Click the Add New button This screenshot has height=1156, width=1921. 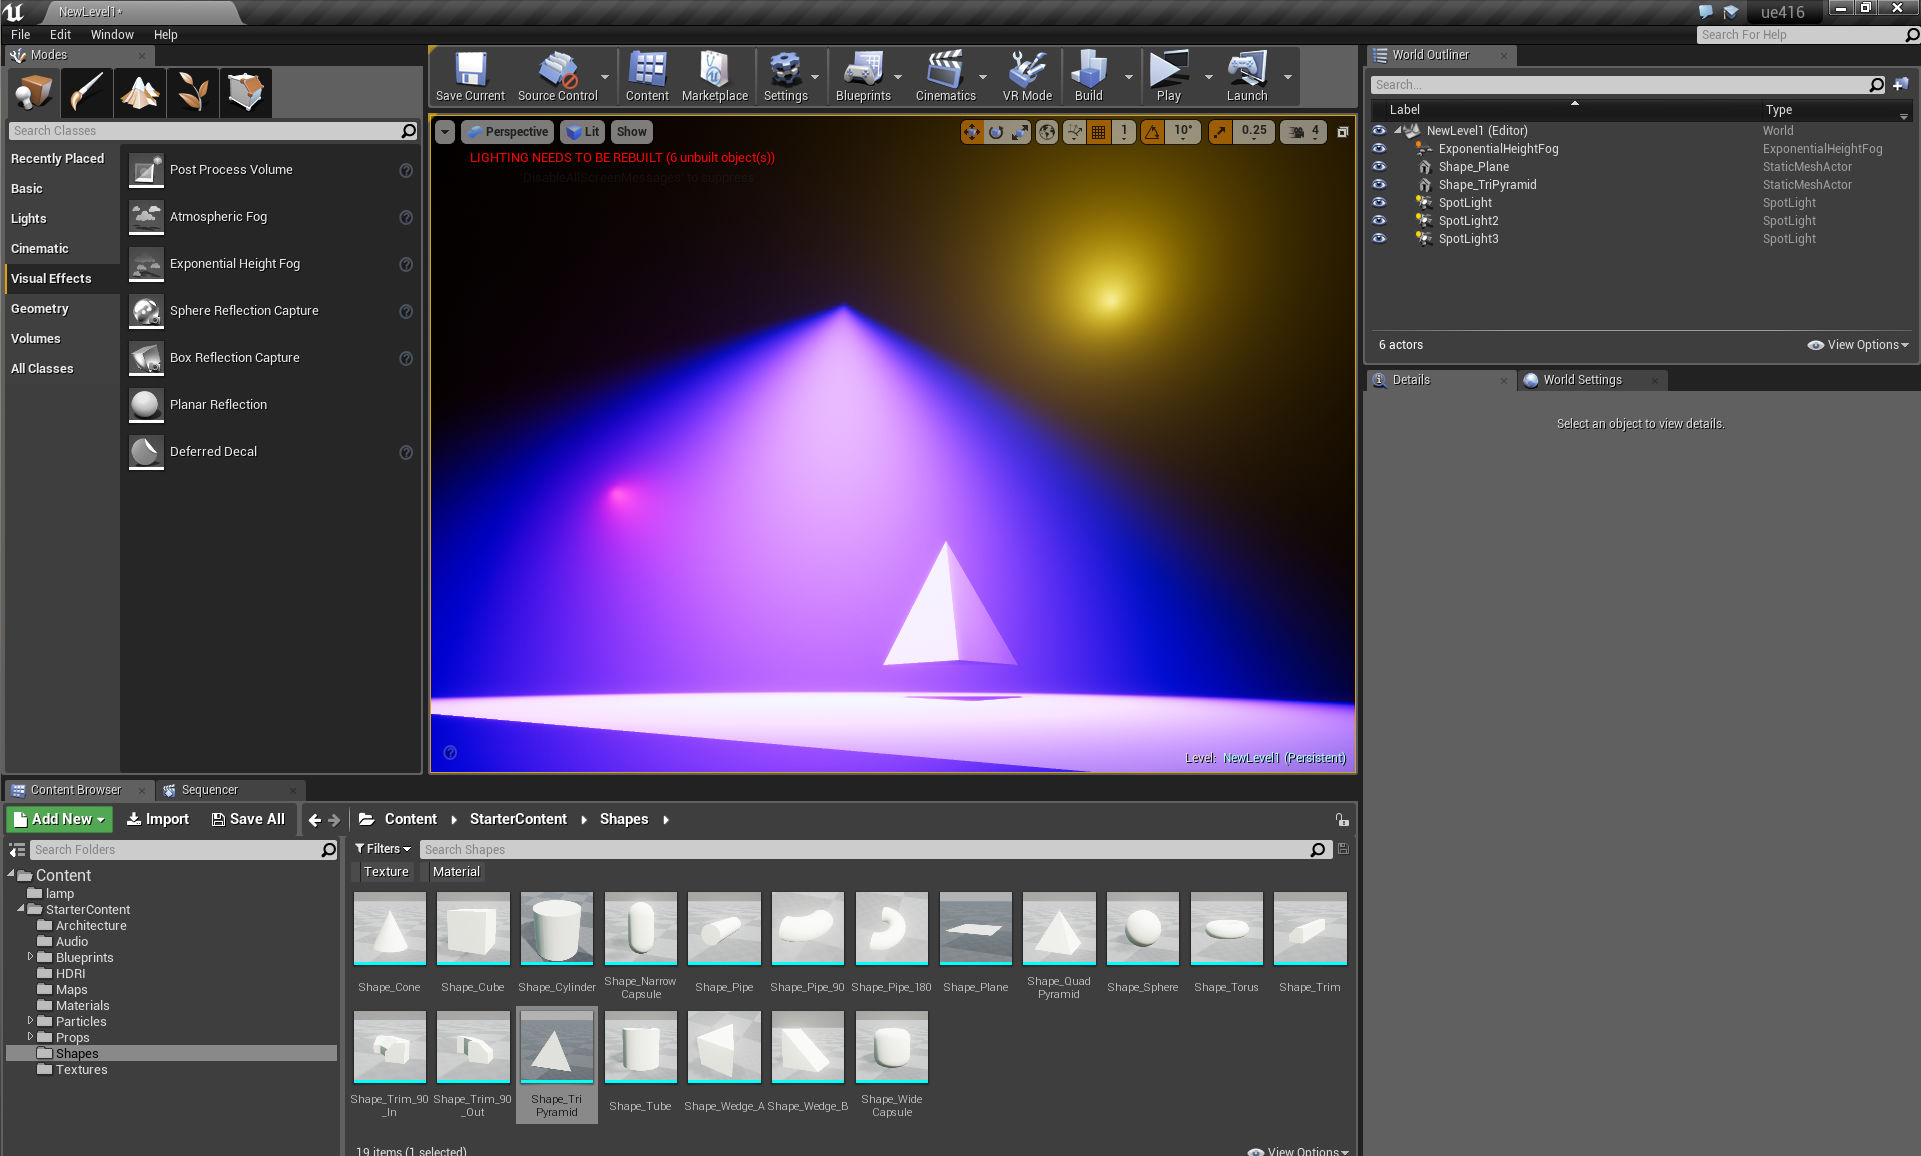[x=59, y=819]
